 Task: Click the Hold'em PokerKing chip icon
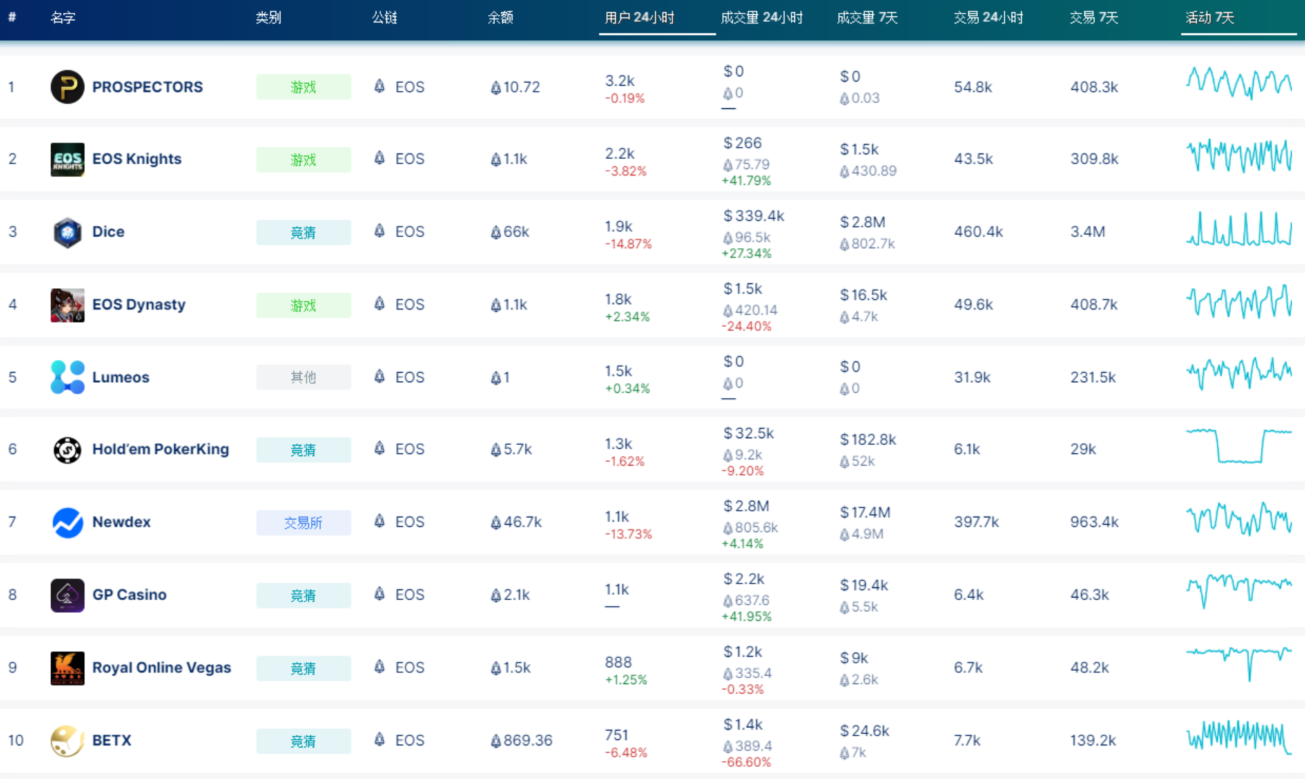(68, 450)
